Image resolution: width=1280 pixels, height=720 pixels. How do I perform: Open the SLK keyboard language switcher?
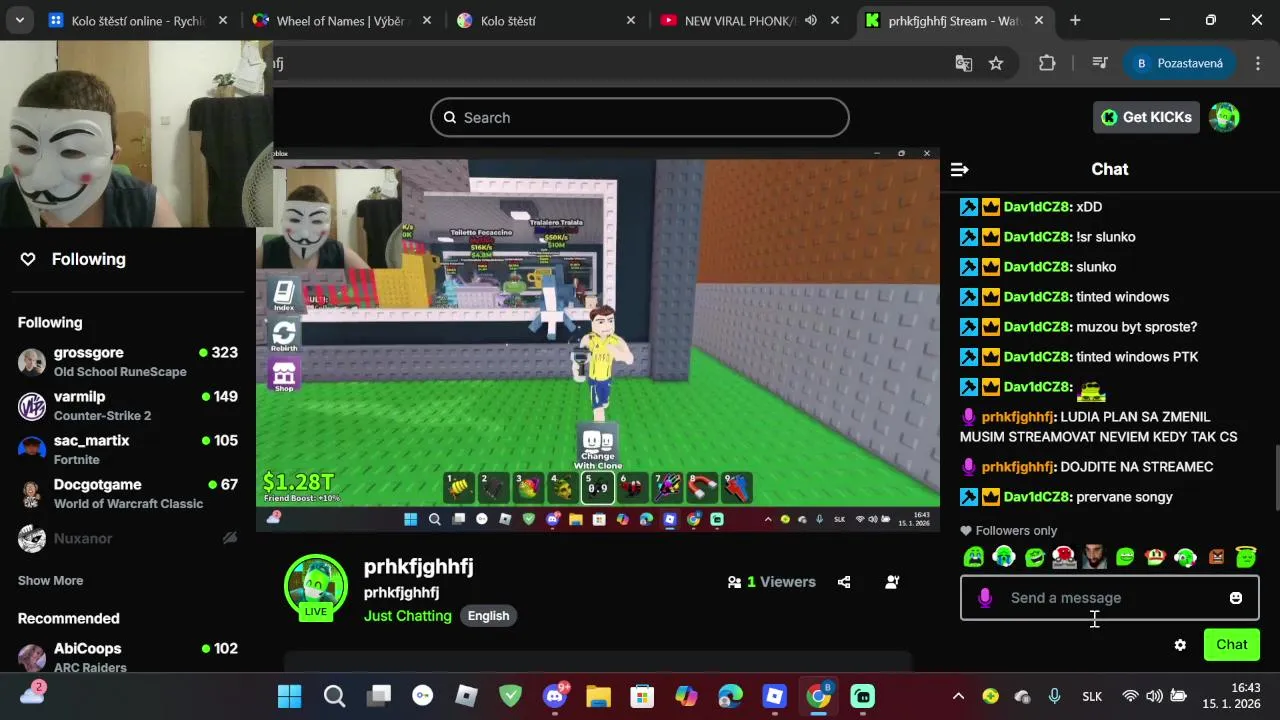click(1092, 696)
